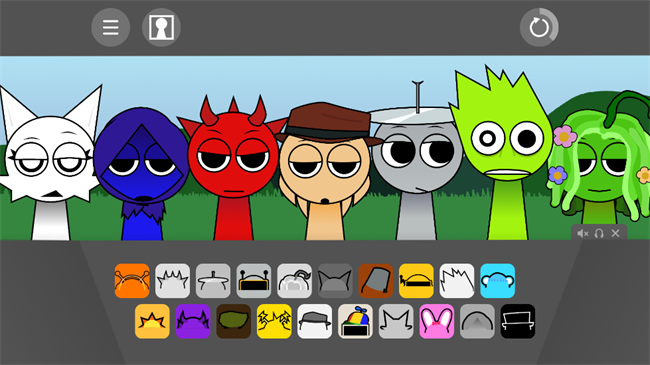Click the blue hooded character
Viewport: 650px width, 365px height.
tap(142, 174)
